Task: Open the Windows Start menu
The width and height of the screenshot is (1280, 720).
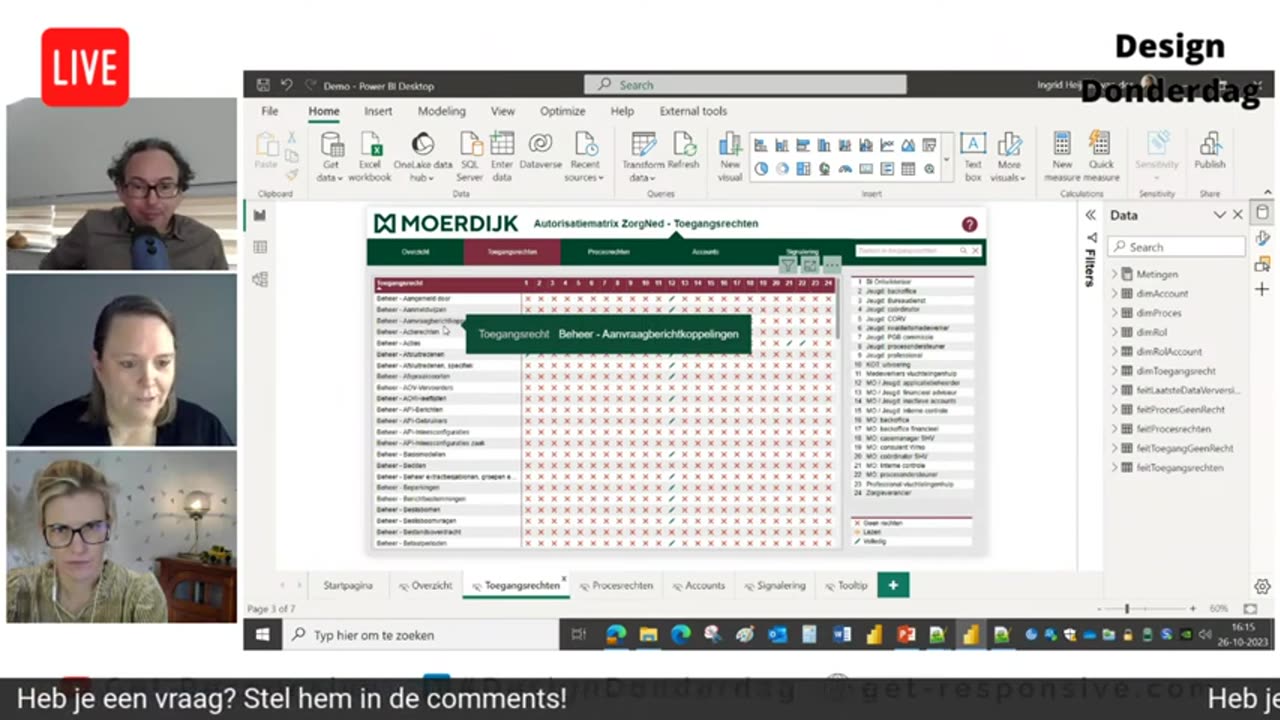Action: [x=263, y=634]
